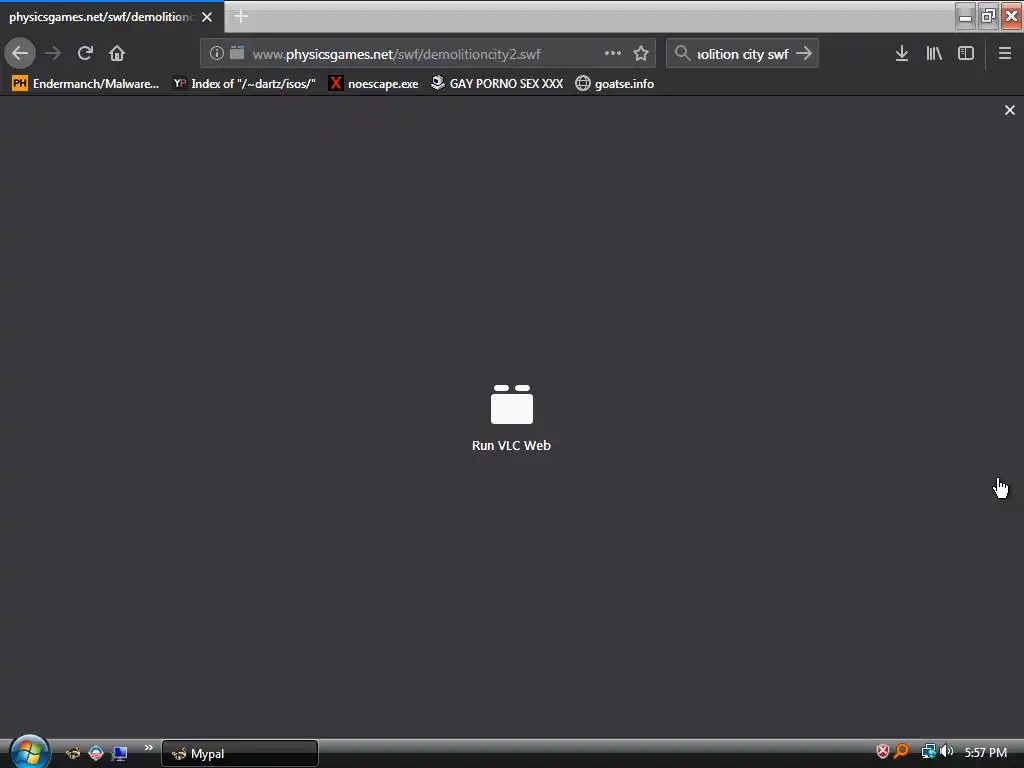Dismiss the plugin panel with the X
This screenshot has width=1024, height=768.
[x=1010, y=110]
